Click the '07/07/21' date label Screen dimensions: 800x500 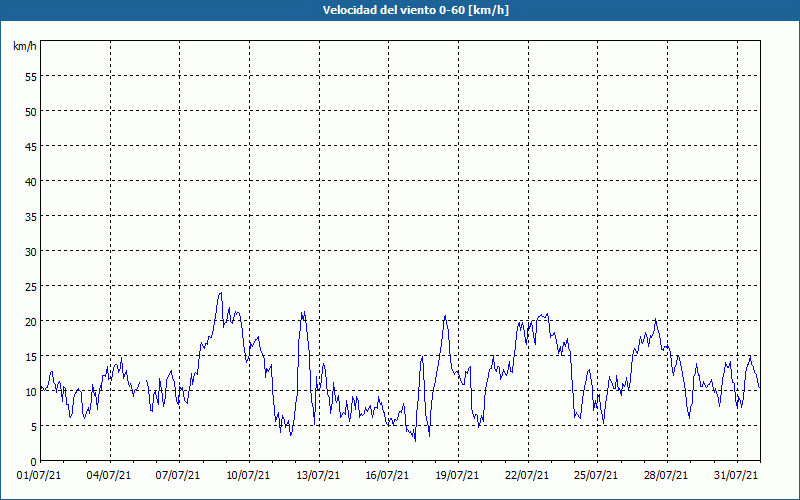(x=178, y=476)
